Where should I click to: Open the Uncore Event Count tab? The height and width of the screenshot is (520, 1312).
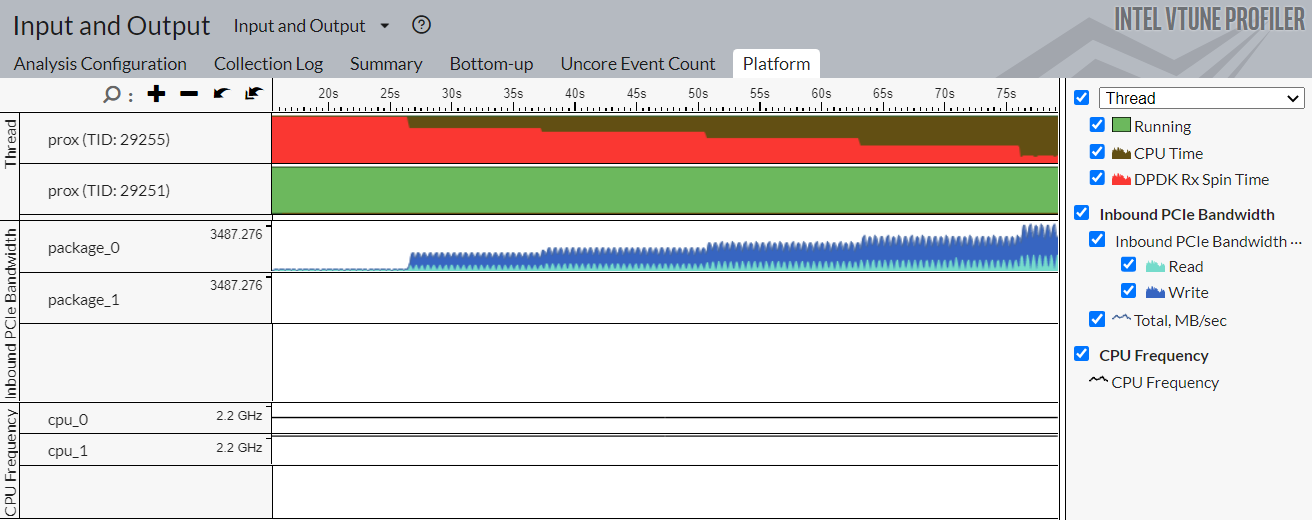click(638, 64)
